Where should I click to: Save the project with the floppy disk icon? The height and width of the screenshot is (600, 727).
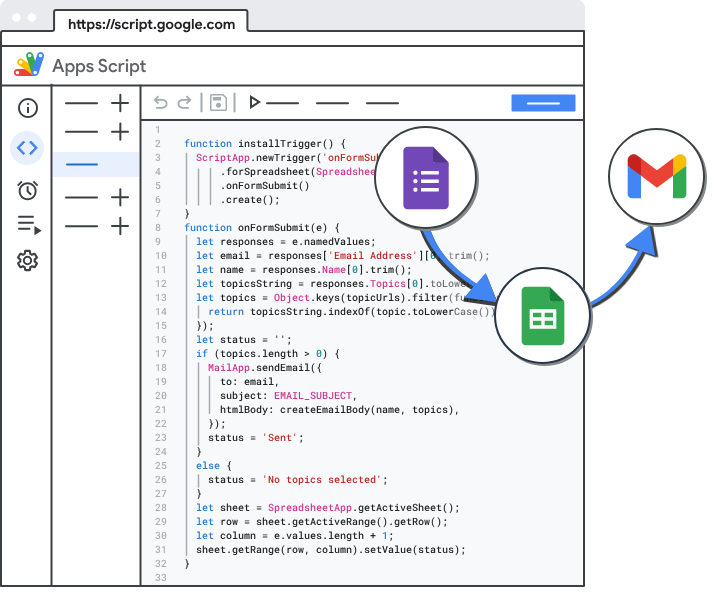pyautogui.click(x=218, y=102)
